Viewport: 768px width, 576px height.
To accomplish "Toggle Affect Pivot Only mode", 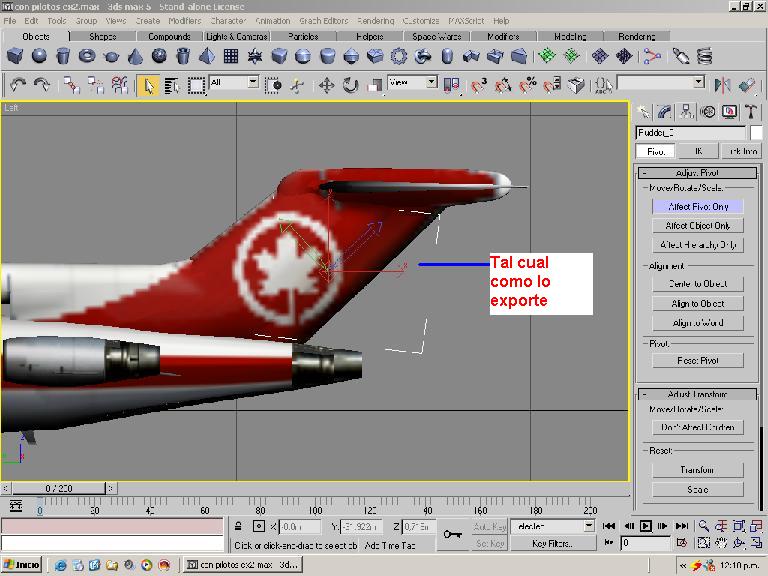I will coord(697,206).
